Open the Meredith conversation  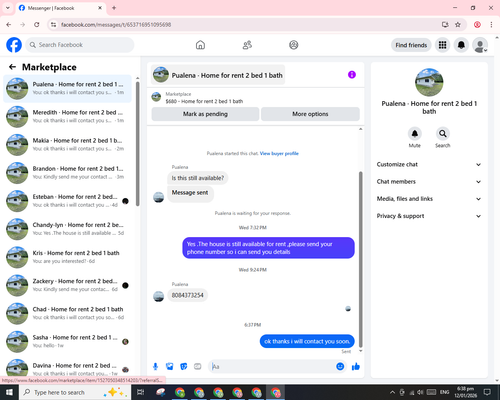coord(67,117)
